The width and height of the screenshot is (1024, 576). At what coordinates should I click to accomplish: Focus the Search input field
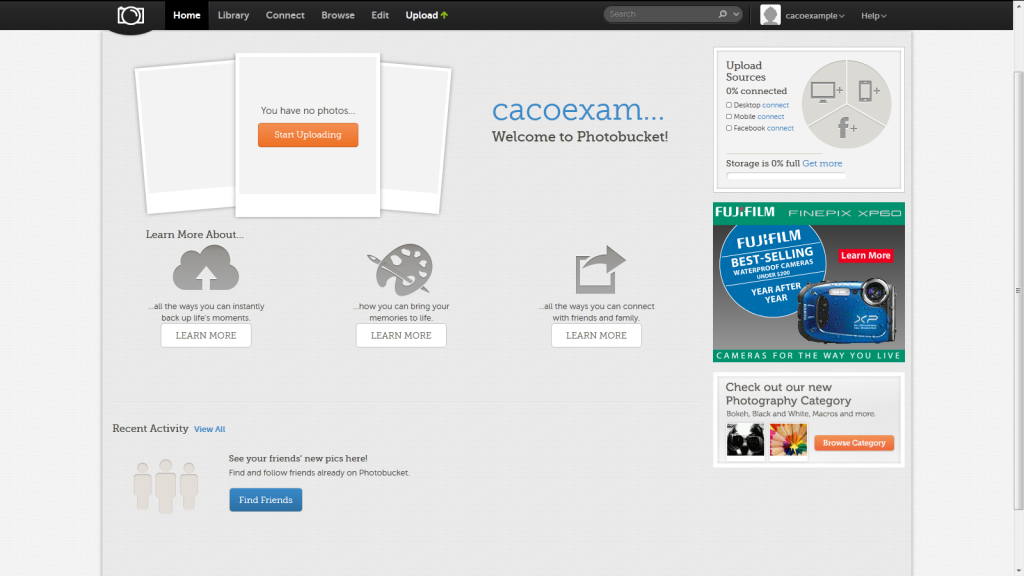coord(660,15)
